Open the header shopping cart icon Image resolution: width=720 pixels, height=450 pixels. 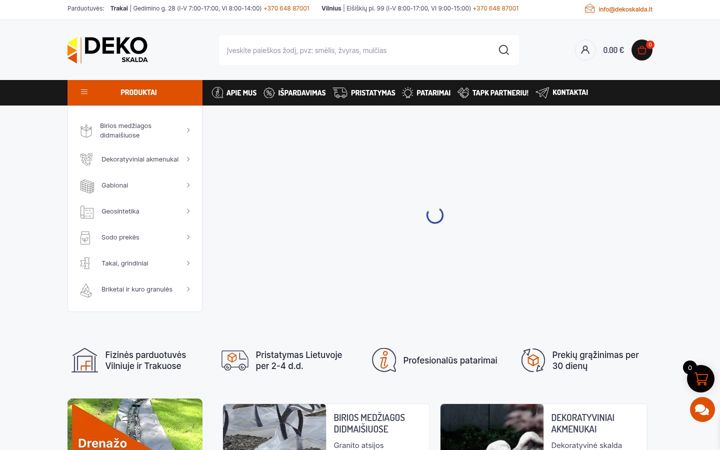[x=642, y=50]
